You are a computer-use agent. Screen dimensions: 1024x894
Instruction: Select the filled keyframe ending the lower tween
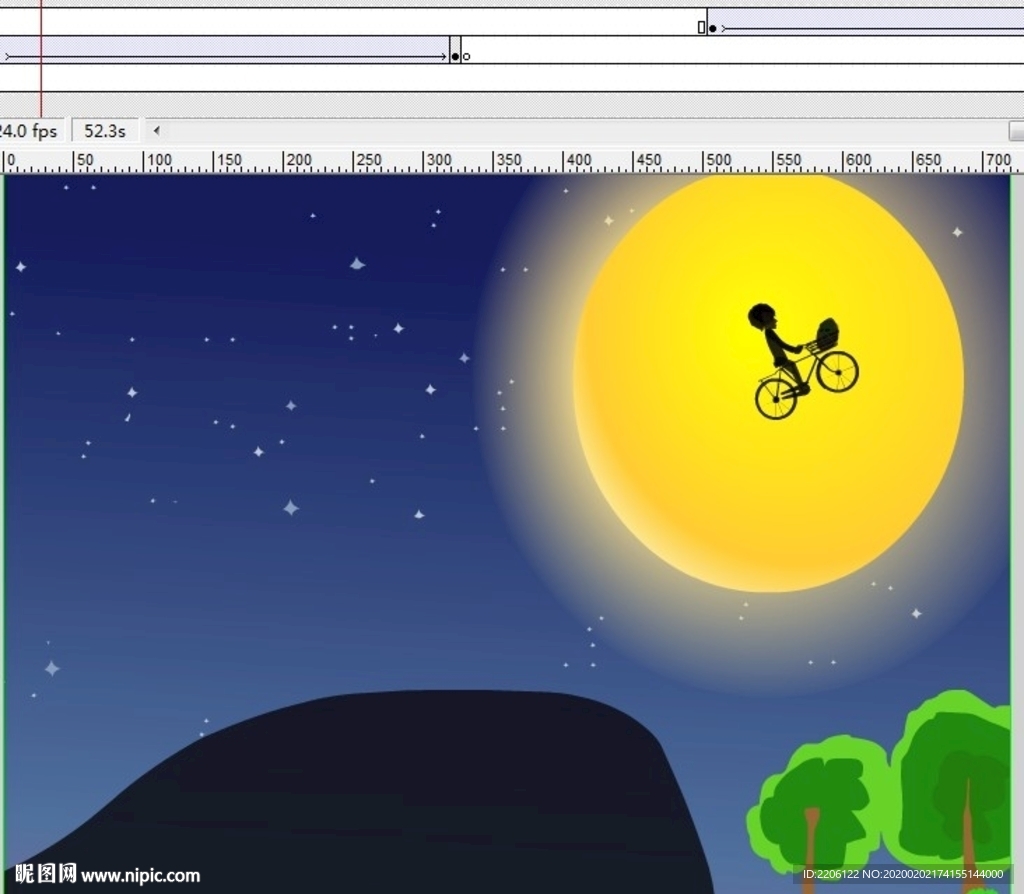click(455, 57)
